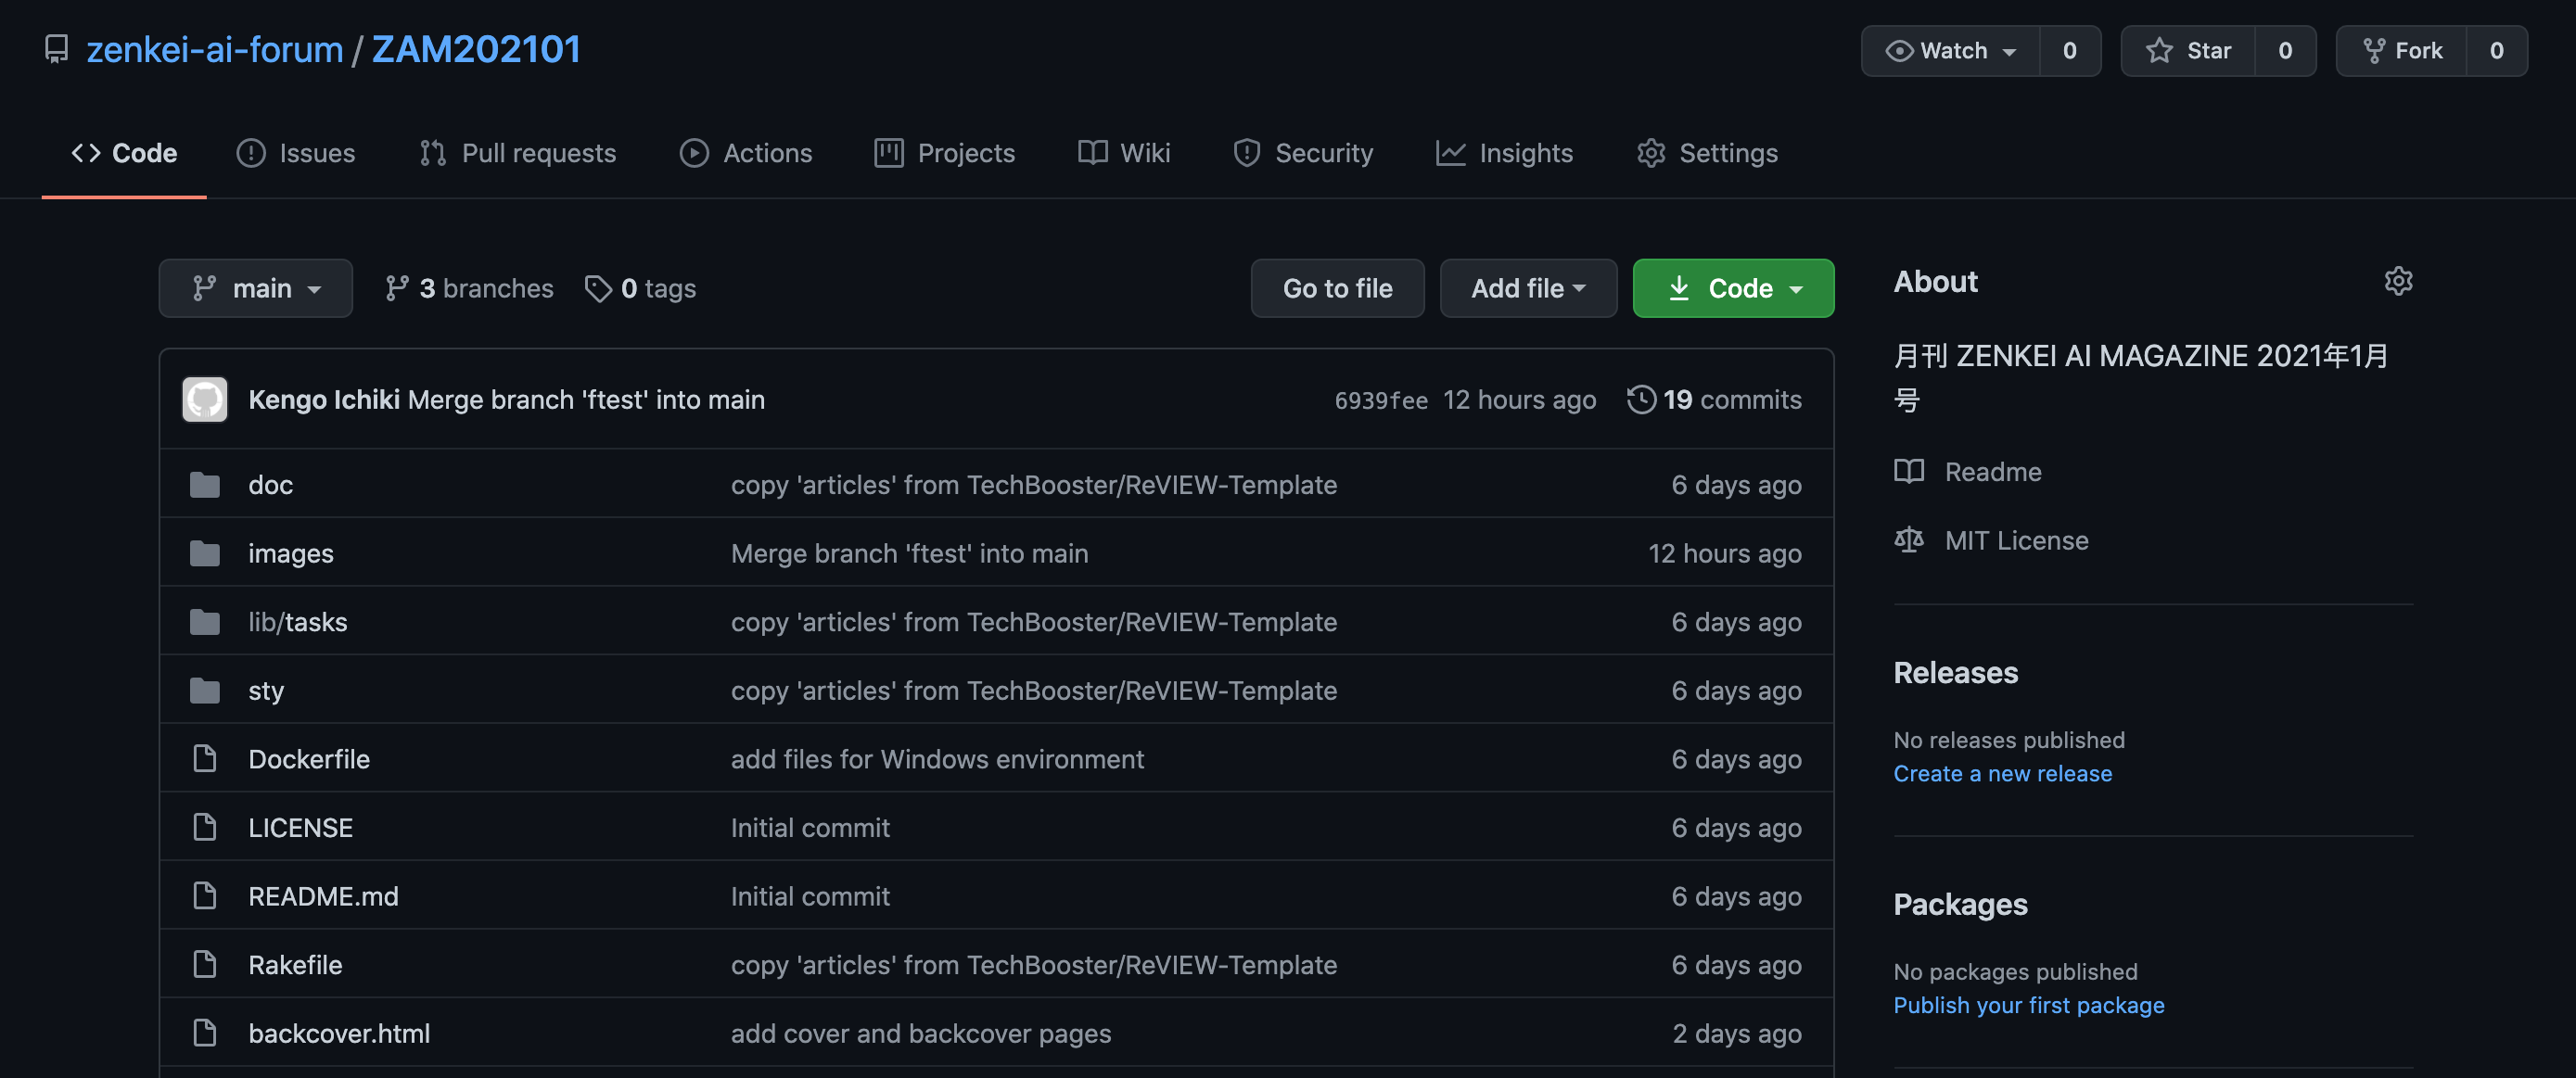Open README.md file
Image resolution: width=2576 pixels, height=1078 pixels.
[x=323, y=896]
